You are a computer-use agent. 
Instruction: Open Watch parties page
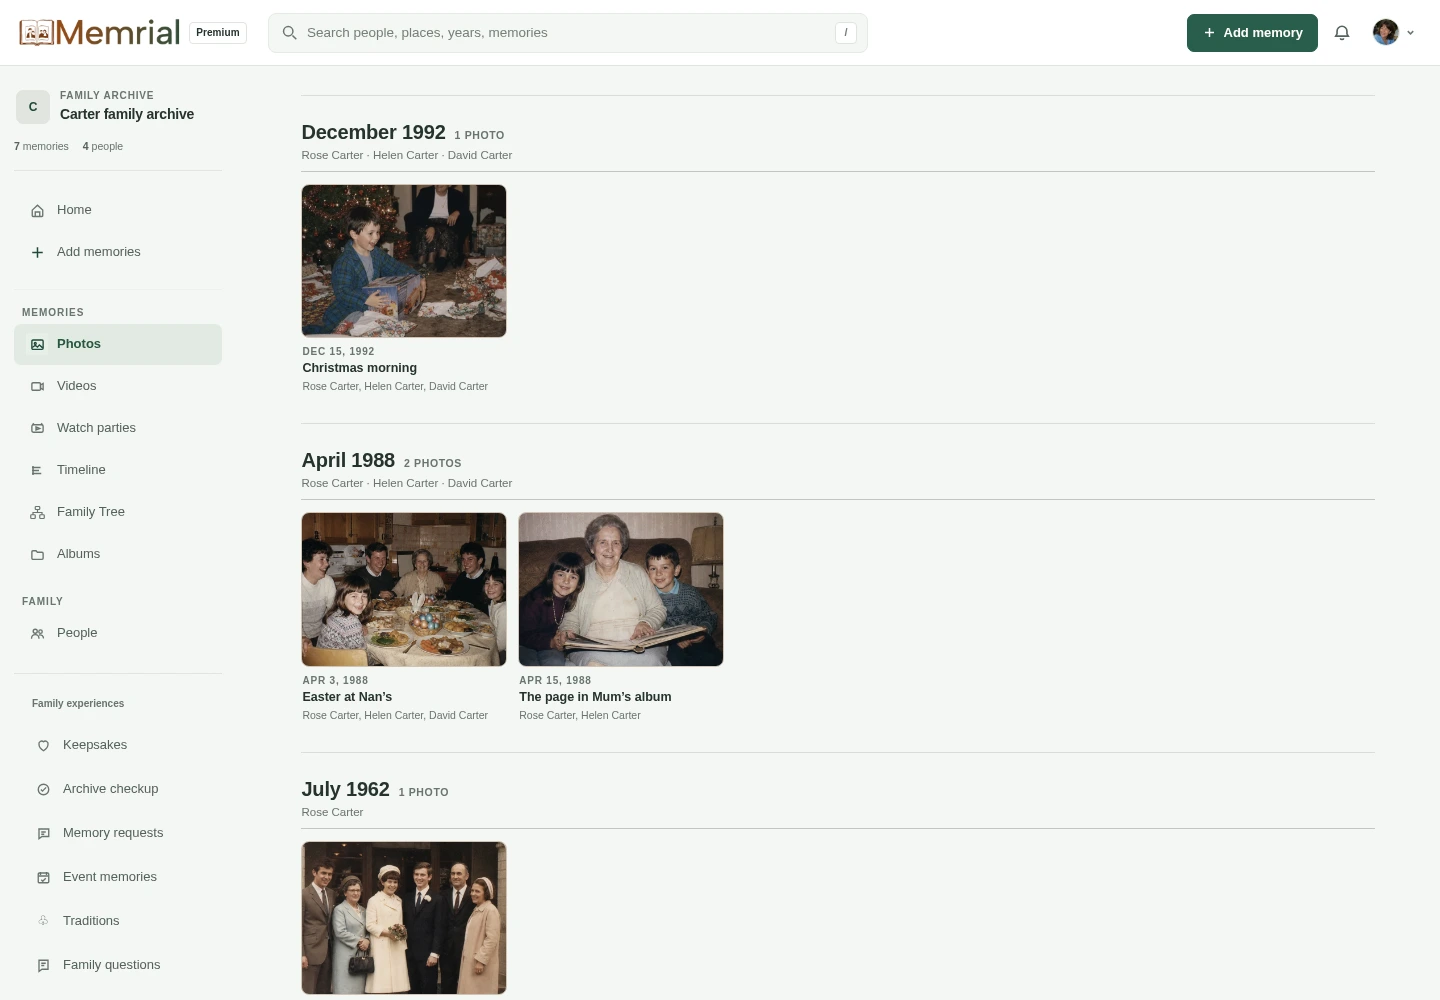pos(118,428)
